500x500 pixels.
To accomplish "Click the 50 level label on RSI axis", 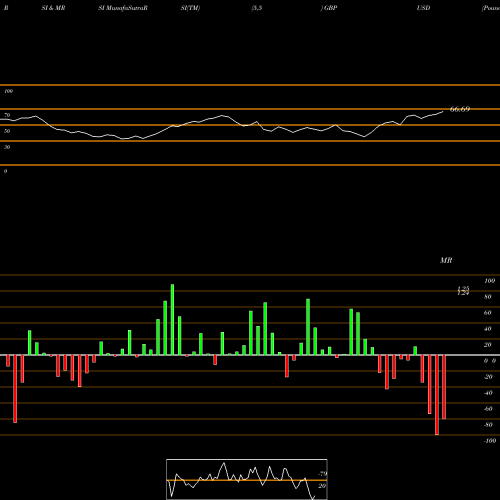I will (x=7, y=131).
